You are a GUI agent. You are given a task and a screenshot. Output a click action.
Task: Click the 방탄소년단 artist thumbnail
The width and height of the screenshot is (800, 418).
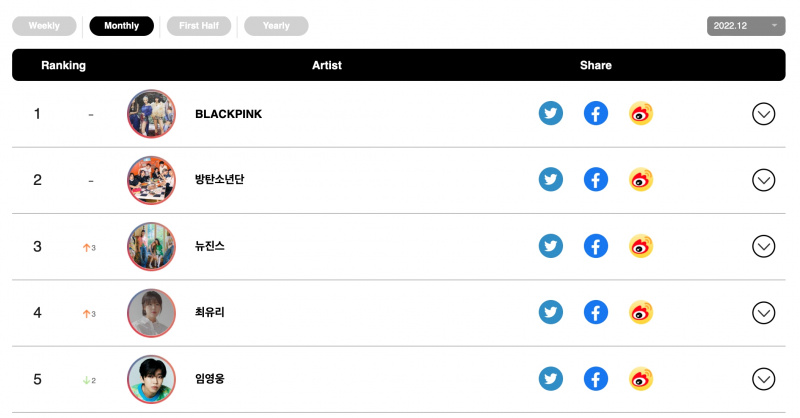click(151, 180)
